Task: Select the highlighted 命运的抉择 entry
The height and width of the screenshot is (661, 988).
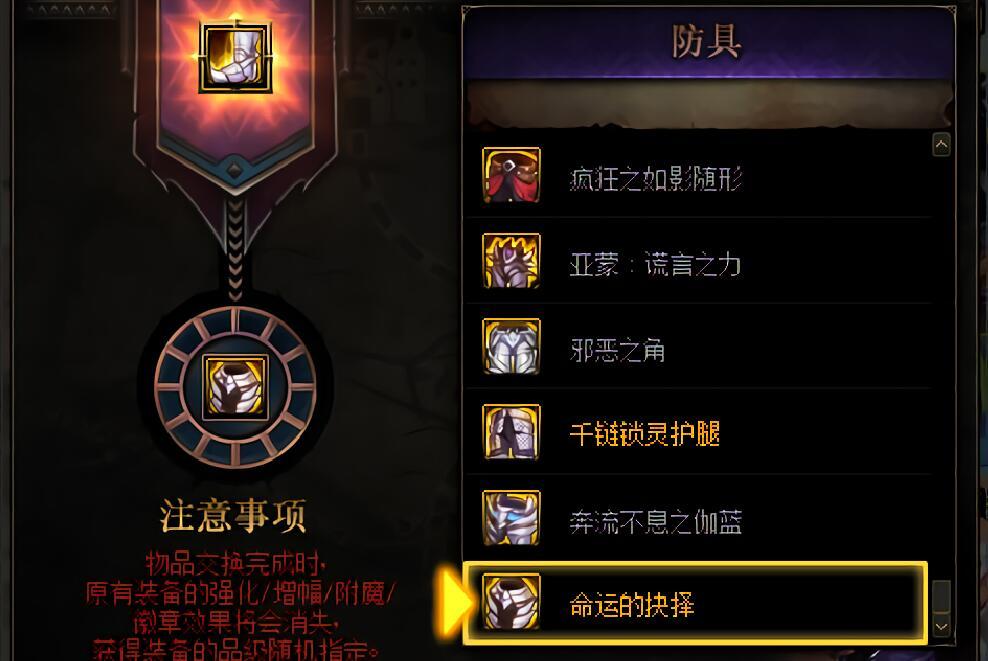Action: pyautogui.click(x=695, y=603)
